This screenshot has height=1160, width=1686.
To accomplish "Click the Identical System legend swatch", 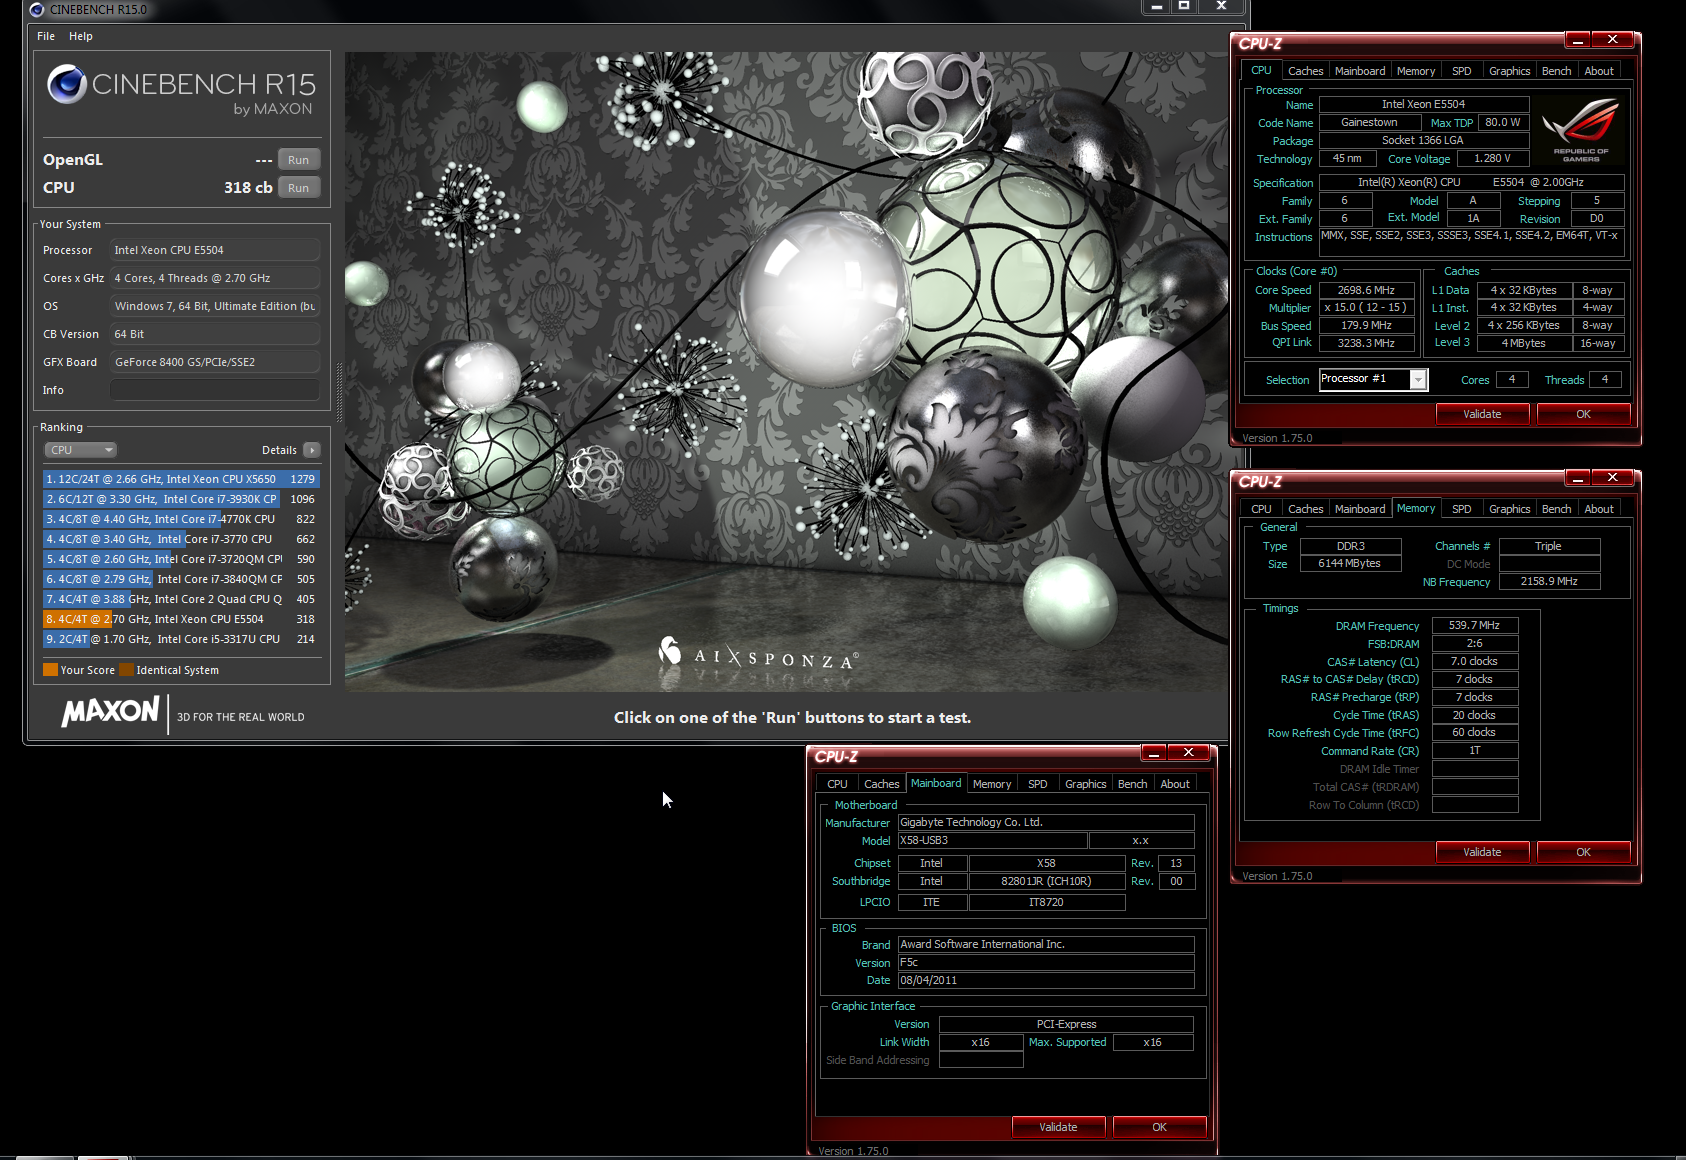I will pos(127,670).
